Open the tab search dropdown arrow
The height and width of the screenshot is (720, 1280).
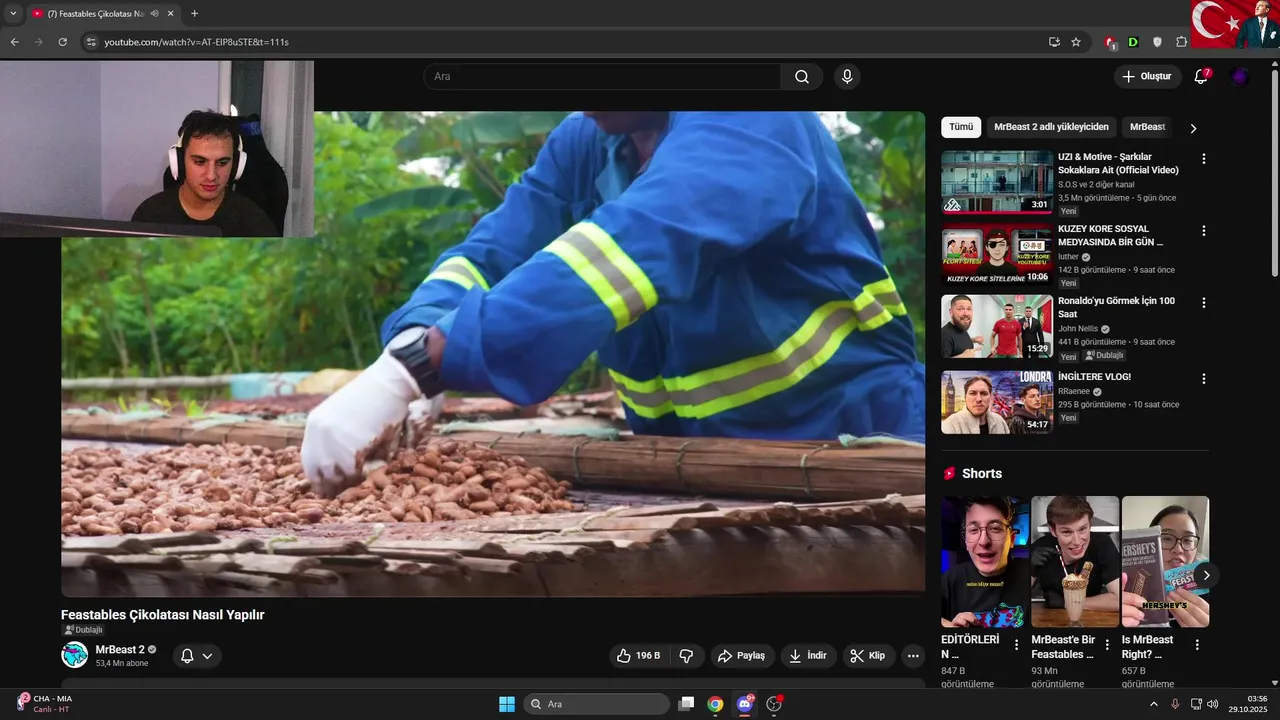point(13,14)
